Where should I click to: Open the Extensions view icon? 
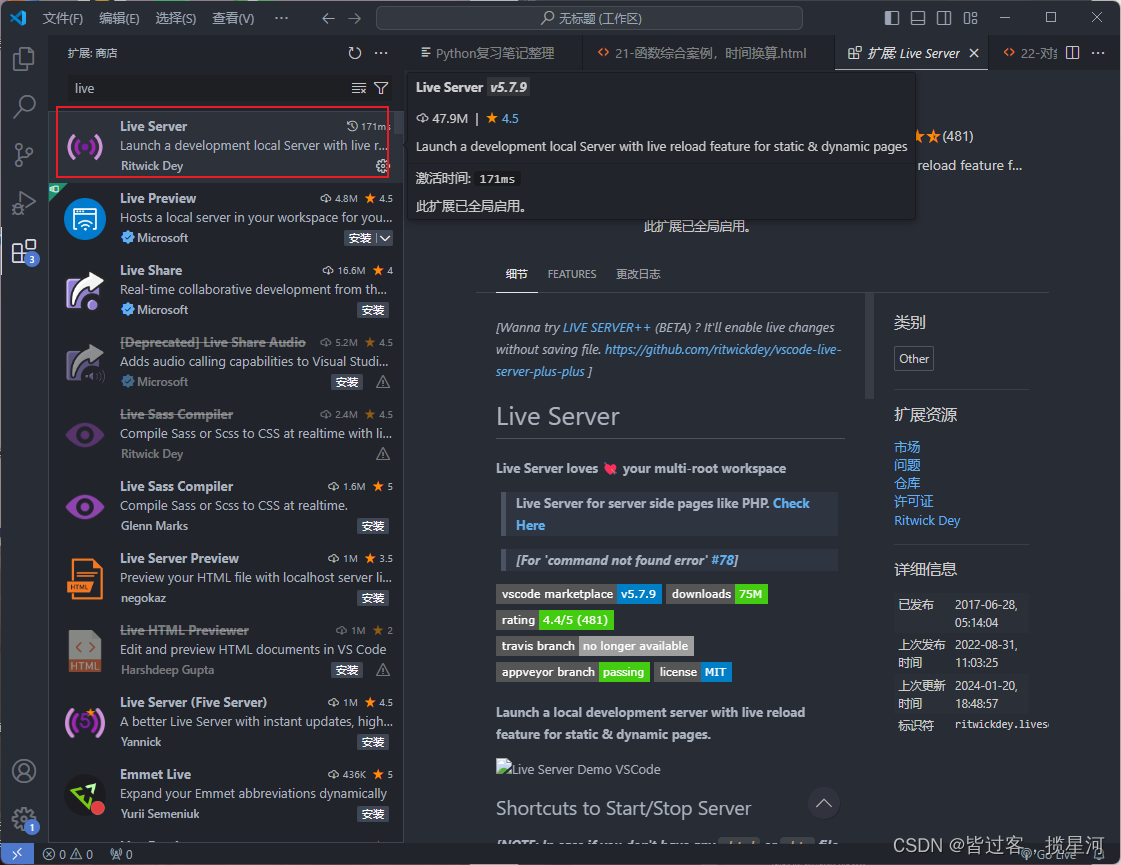click(x=24, y=252)
